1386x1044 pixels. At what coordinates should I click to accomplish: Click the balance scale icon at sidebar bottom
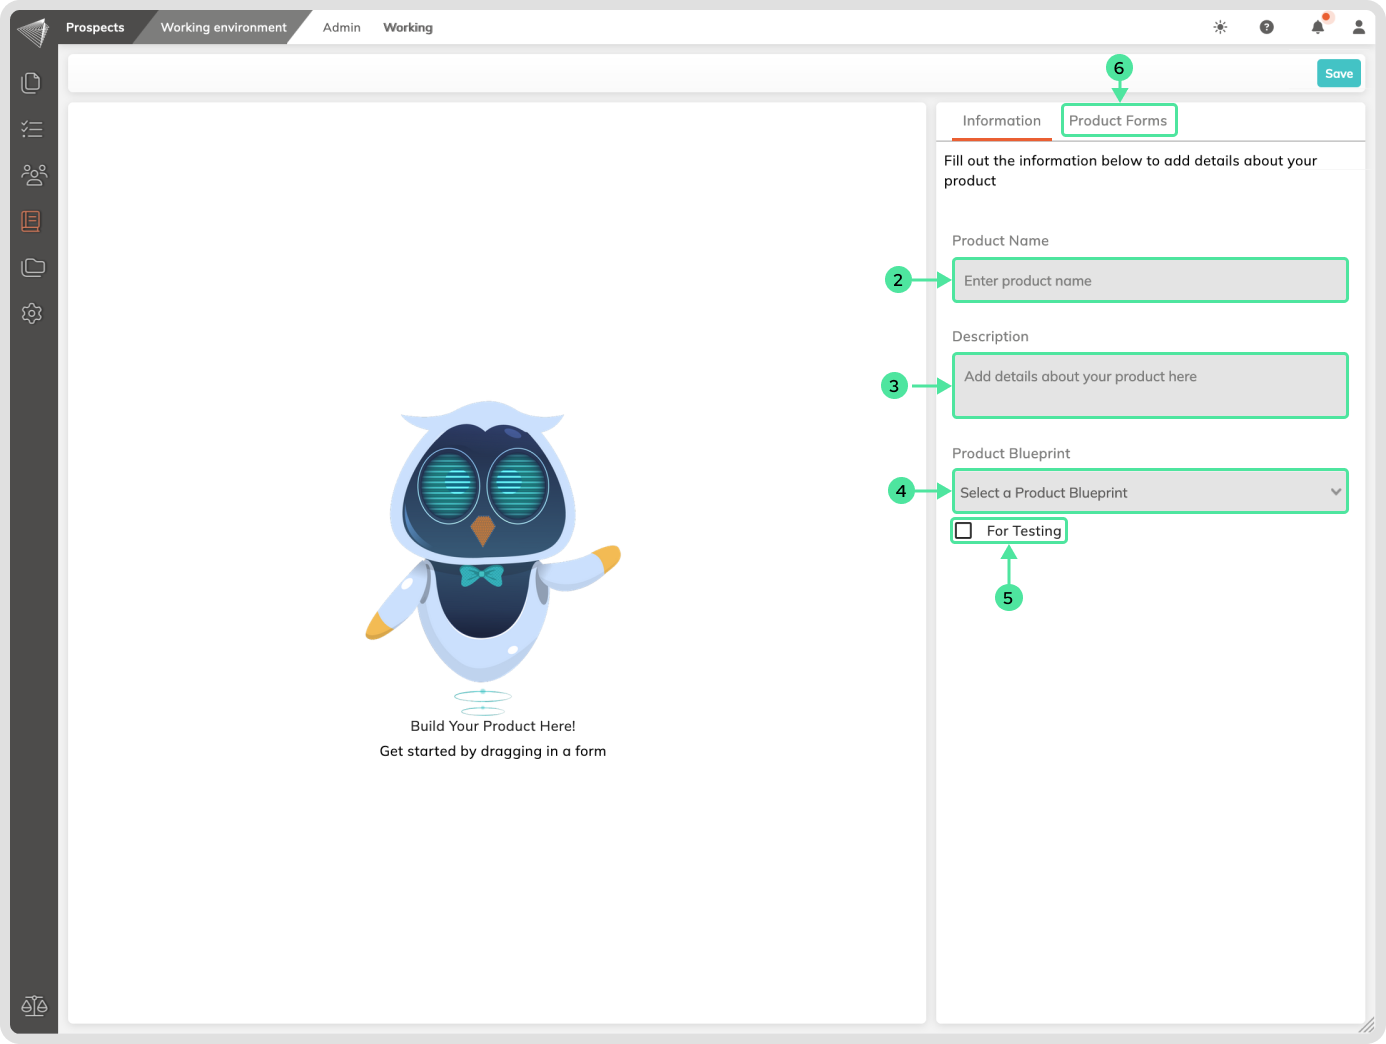coord(34,1005)
